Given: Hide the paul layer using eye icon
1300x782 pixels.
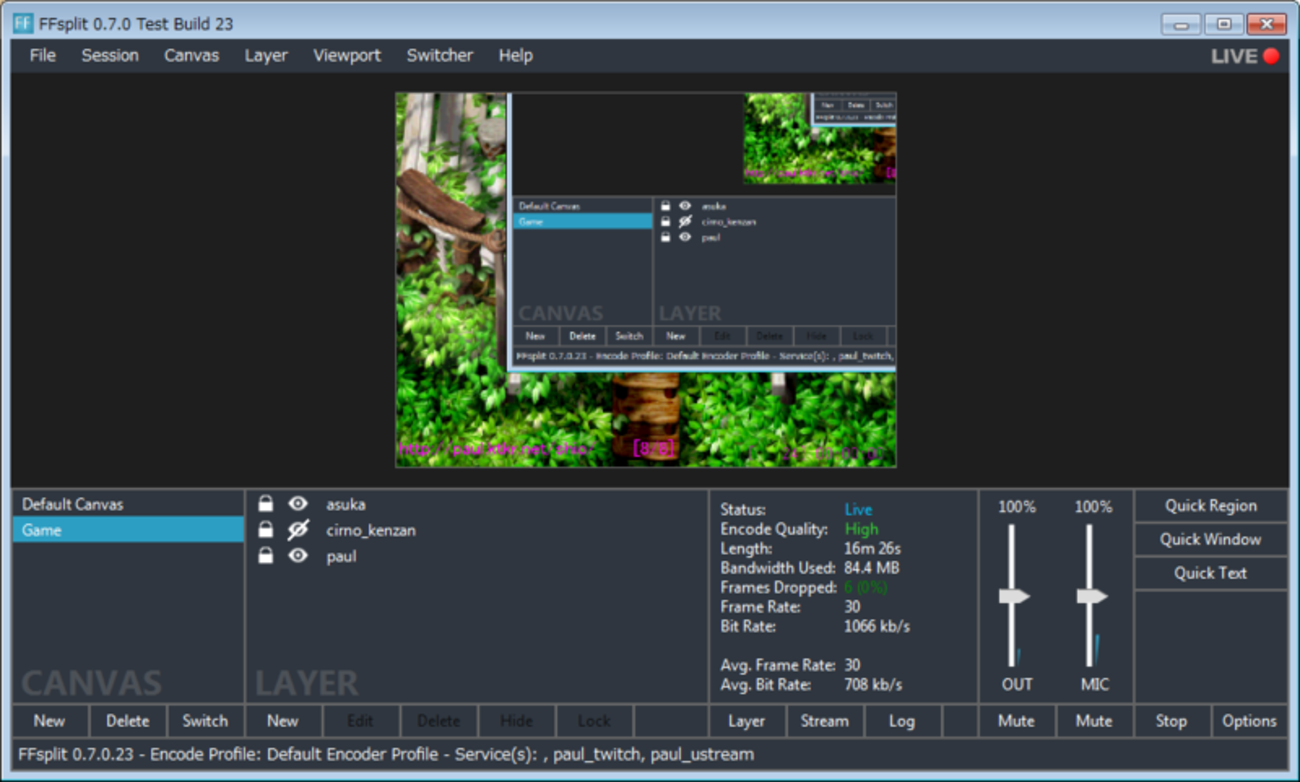Looking at the screenshot, I should pyautogui.click(x=298, y=556).
